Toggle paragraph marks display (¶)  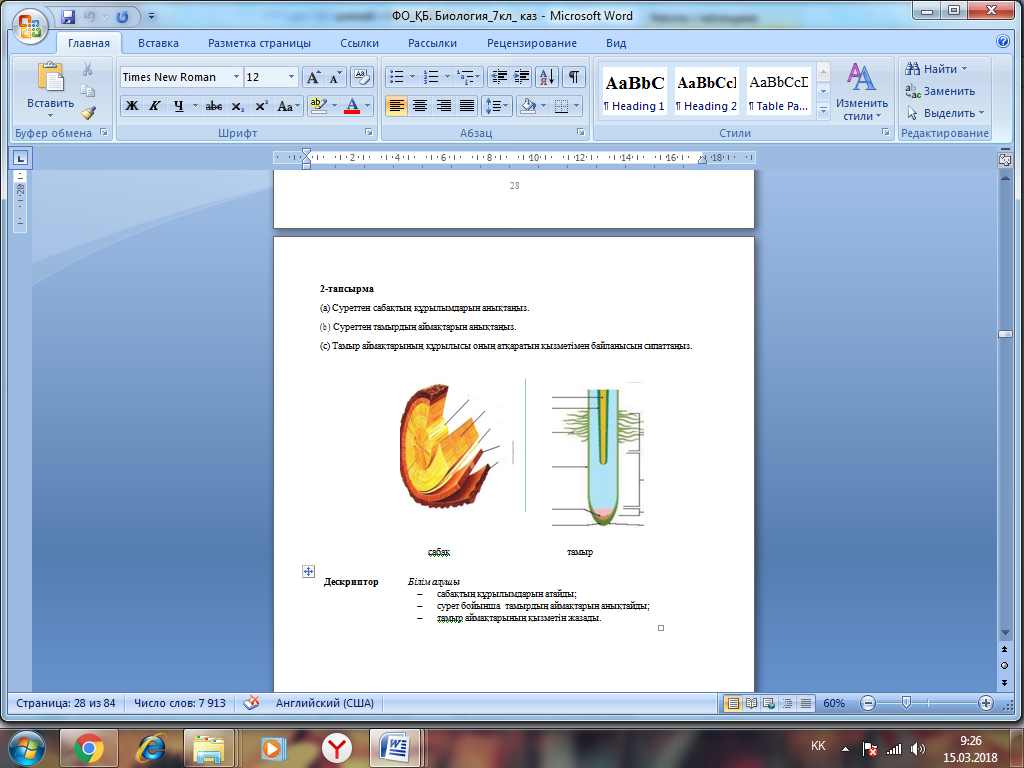click(573, 77)
